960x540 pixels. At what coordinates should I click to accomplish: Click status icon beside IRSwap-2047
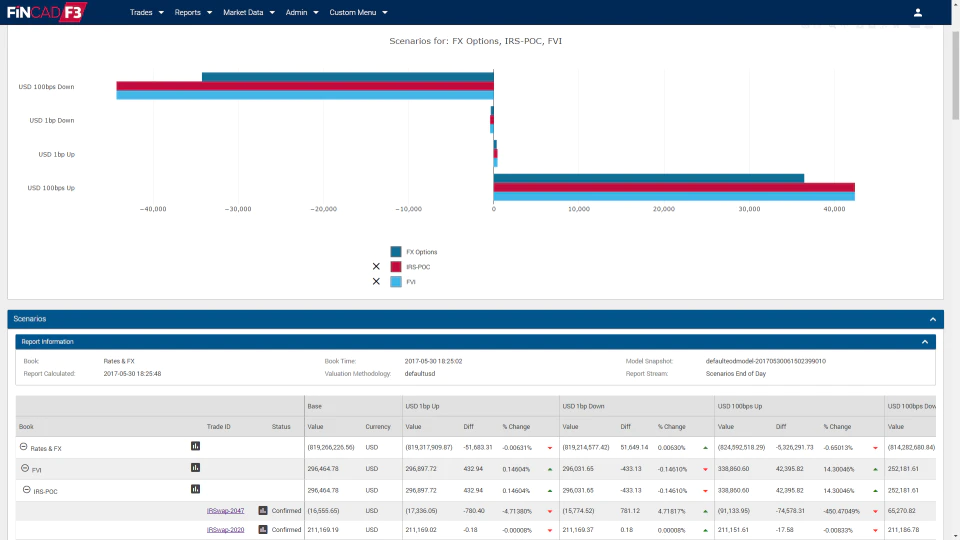pyautogui.click(x=263, y=511)
